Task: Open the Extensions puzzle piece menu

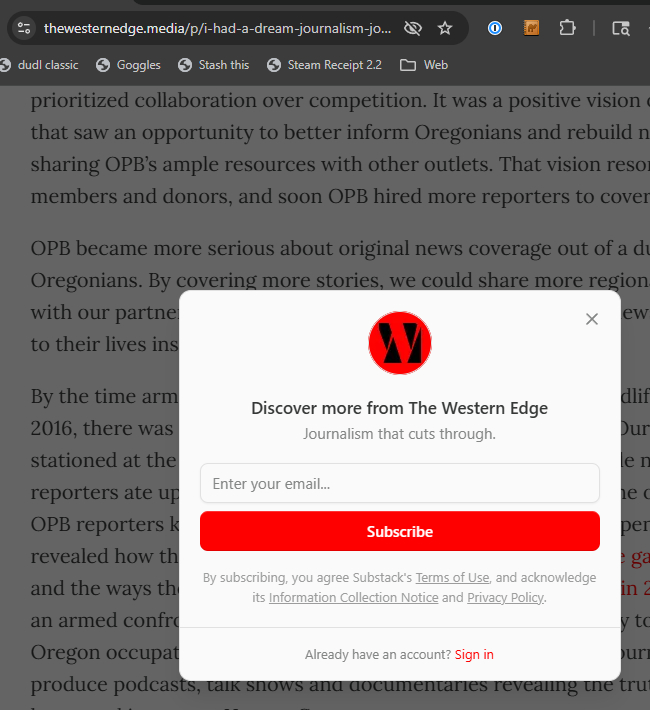Action: point(567,28)
